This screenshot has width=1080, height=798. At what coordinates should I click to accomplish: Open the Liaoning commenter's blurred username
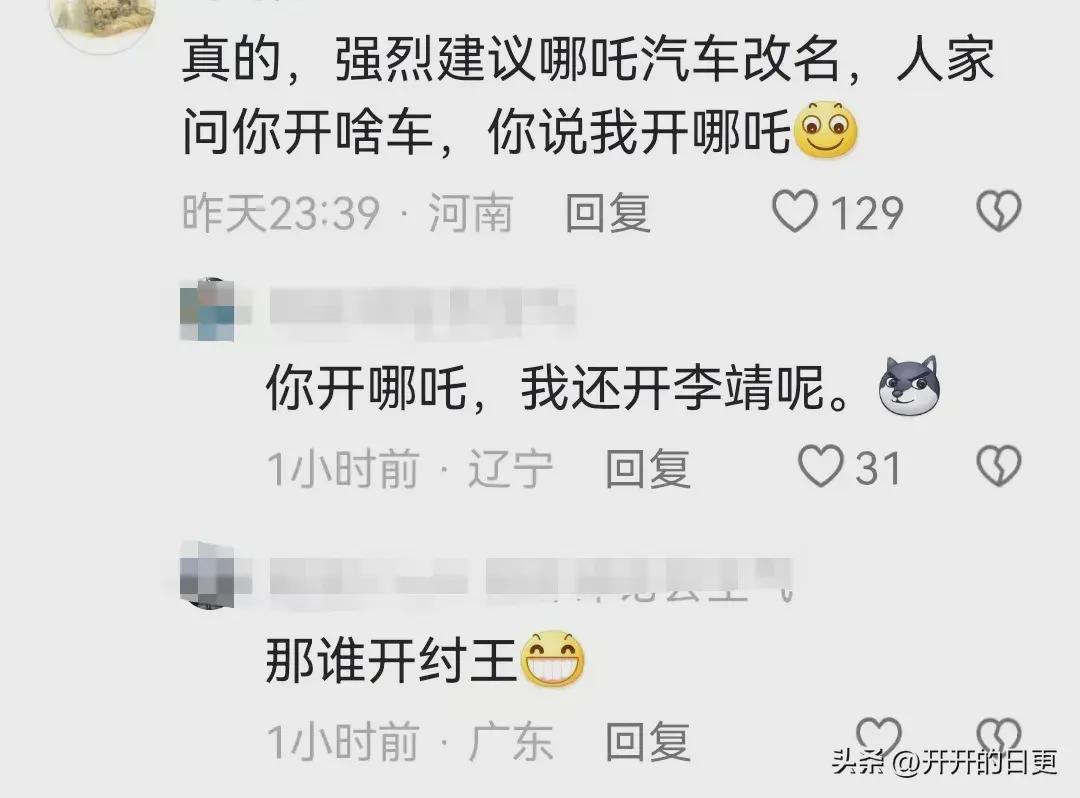coord(422,308)
